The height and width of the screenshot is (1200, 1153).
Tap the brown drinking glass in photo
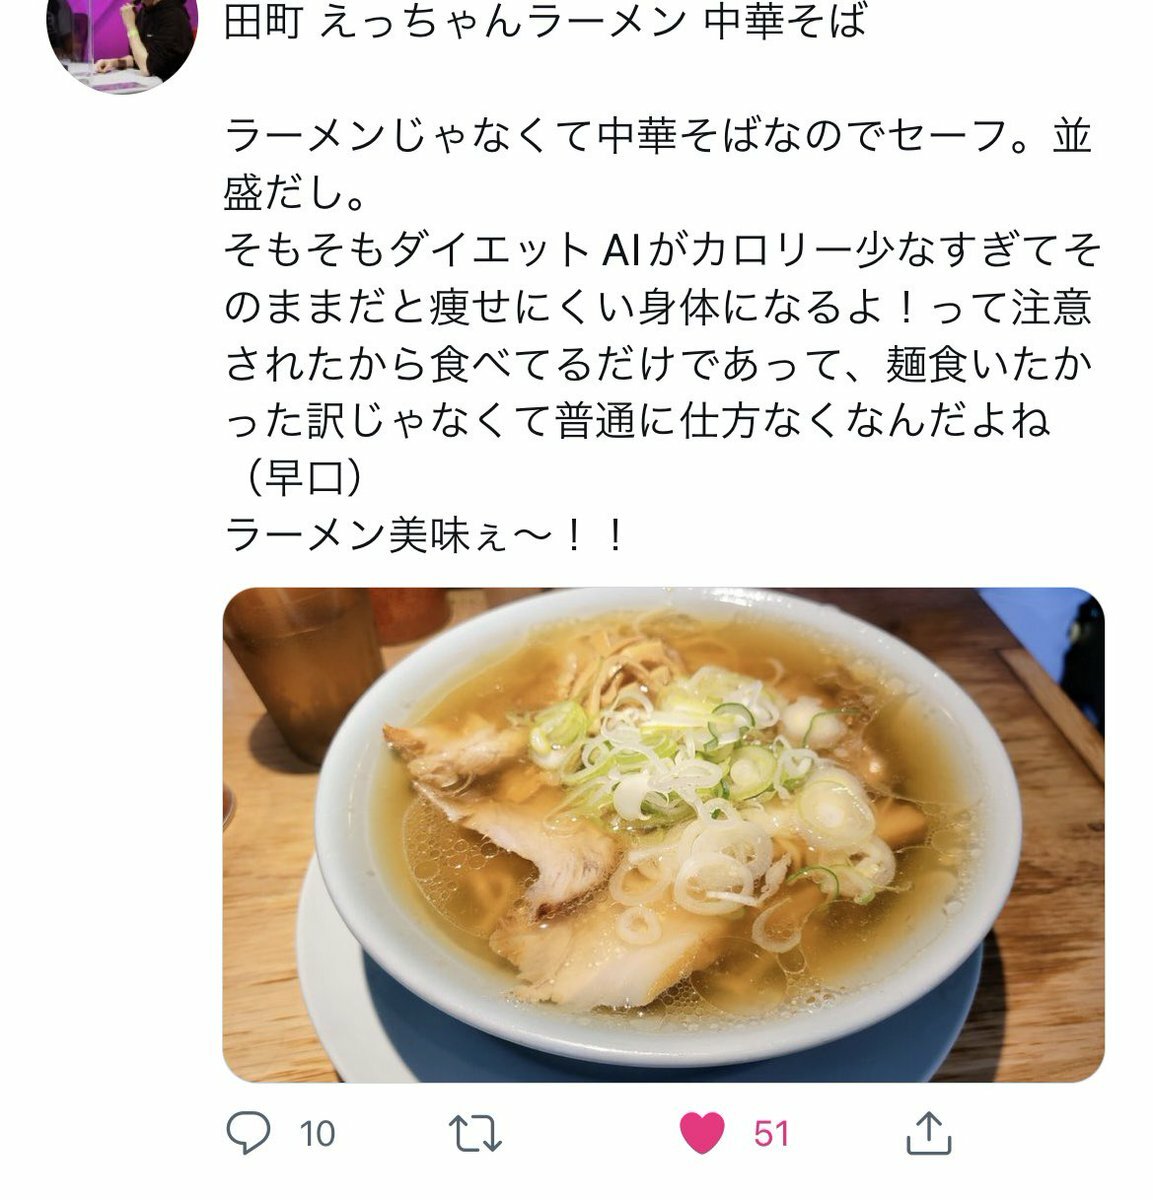301,672
